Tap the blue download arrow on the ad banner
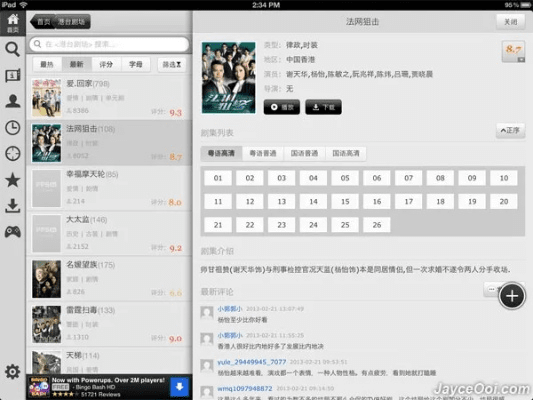The width and height of the screenshot is (533, 400). [179, 387]
